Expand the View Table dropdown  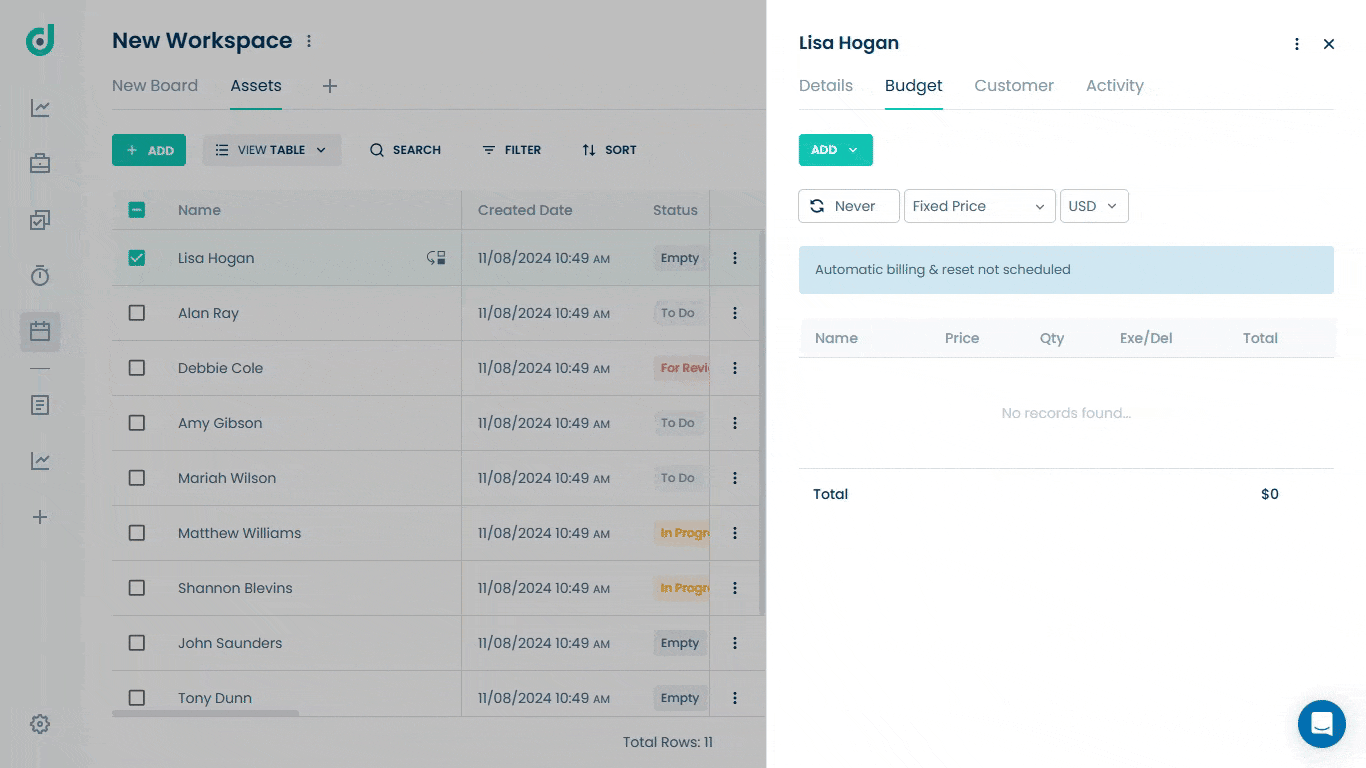(x=272, y=150)
